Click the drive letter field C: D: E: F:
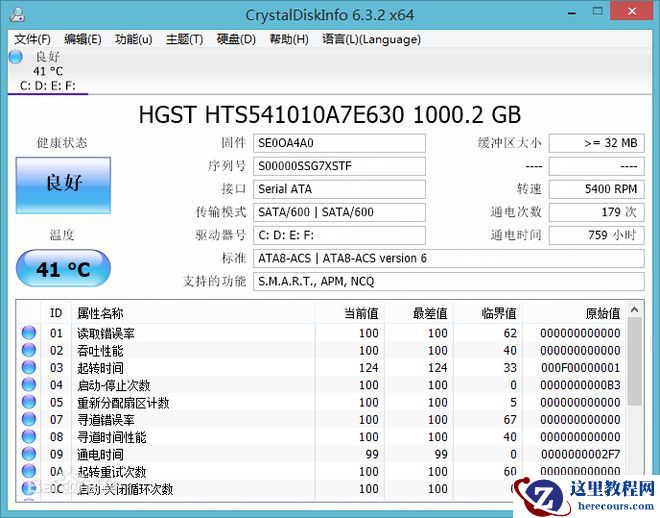The height and width of the screenshot is (518, 660). (x=339, y=235)
